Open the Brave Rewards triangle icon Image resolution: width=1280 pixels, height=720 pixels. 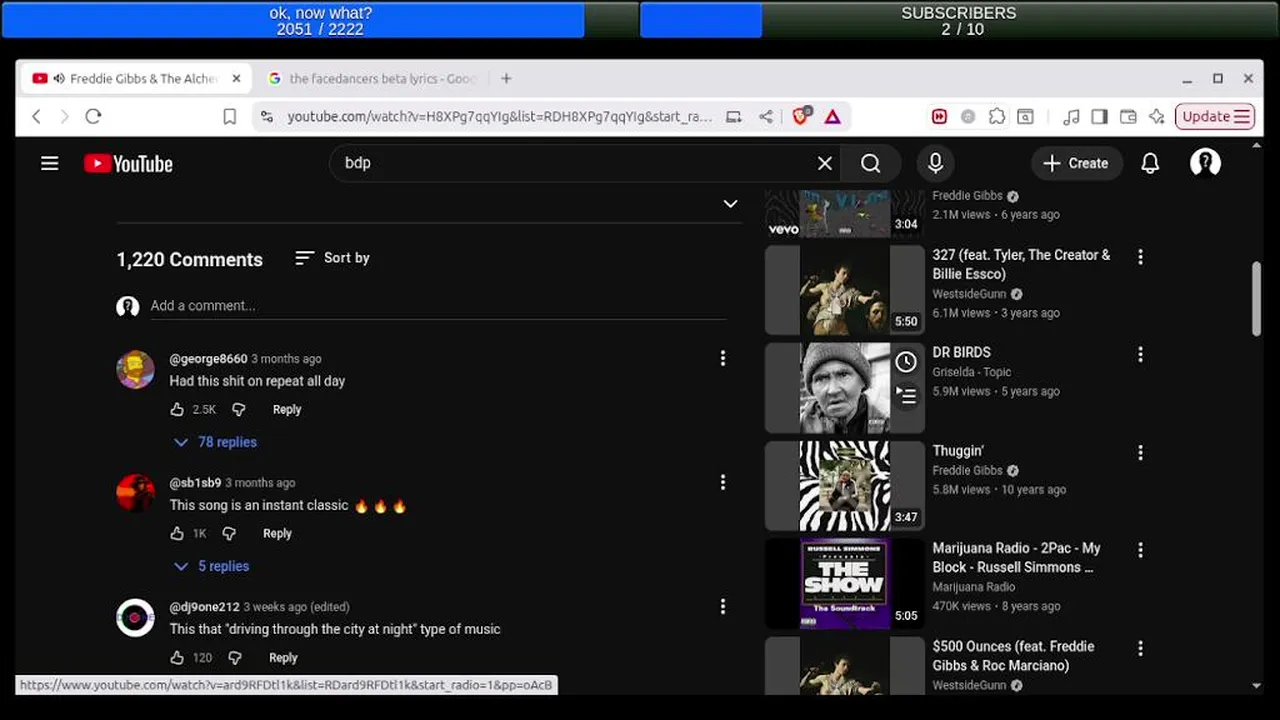point(832,117)
